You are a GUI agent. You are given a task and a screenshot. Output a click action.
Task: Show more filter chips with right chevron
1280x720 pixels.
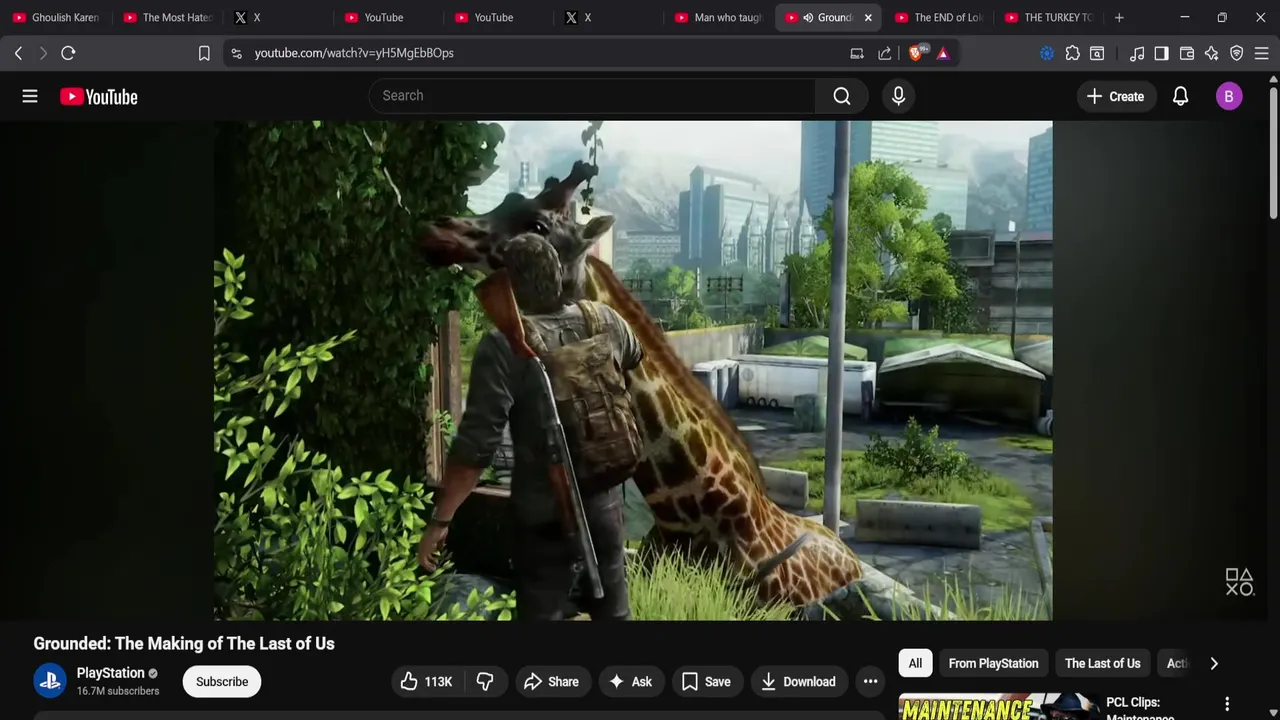1214,663
